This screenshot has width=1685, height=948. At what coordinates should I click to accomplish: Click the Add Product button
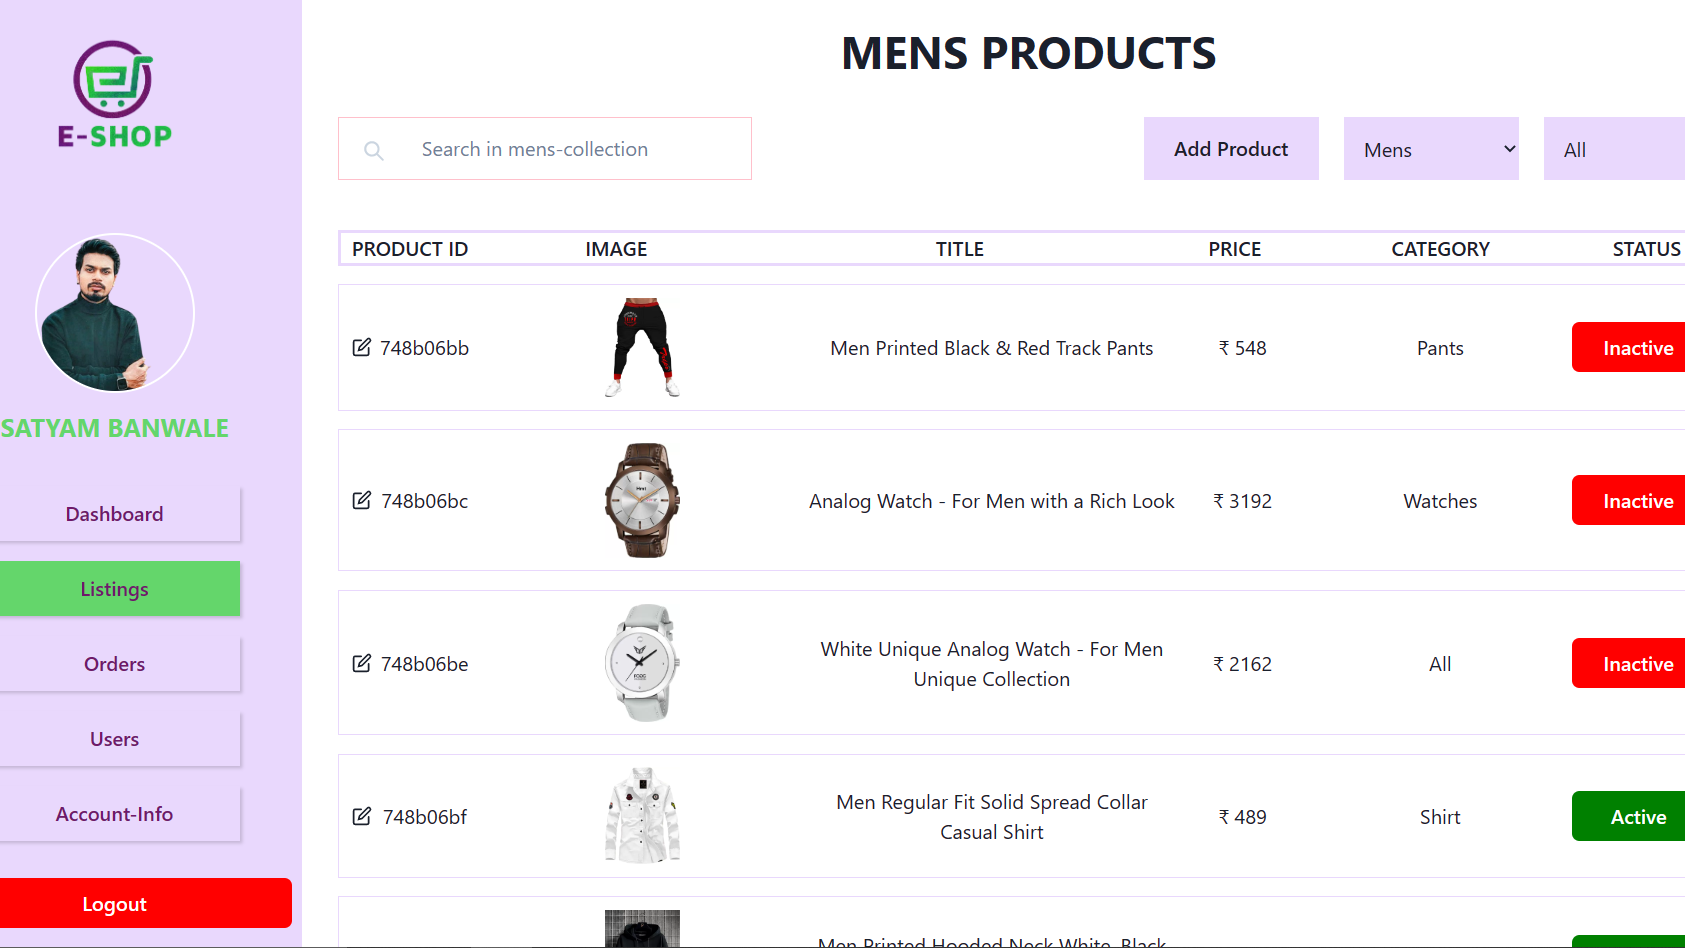(x=1231, y=149)
